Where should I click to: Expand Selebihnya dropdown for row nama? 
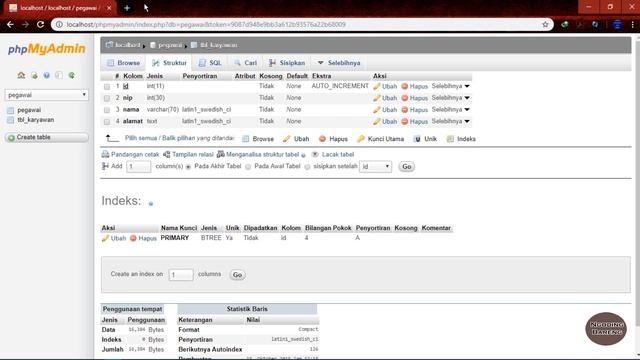(451, 110)
